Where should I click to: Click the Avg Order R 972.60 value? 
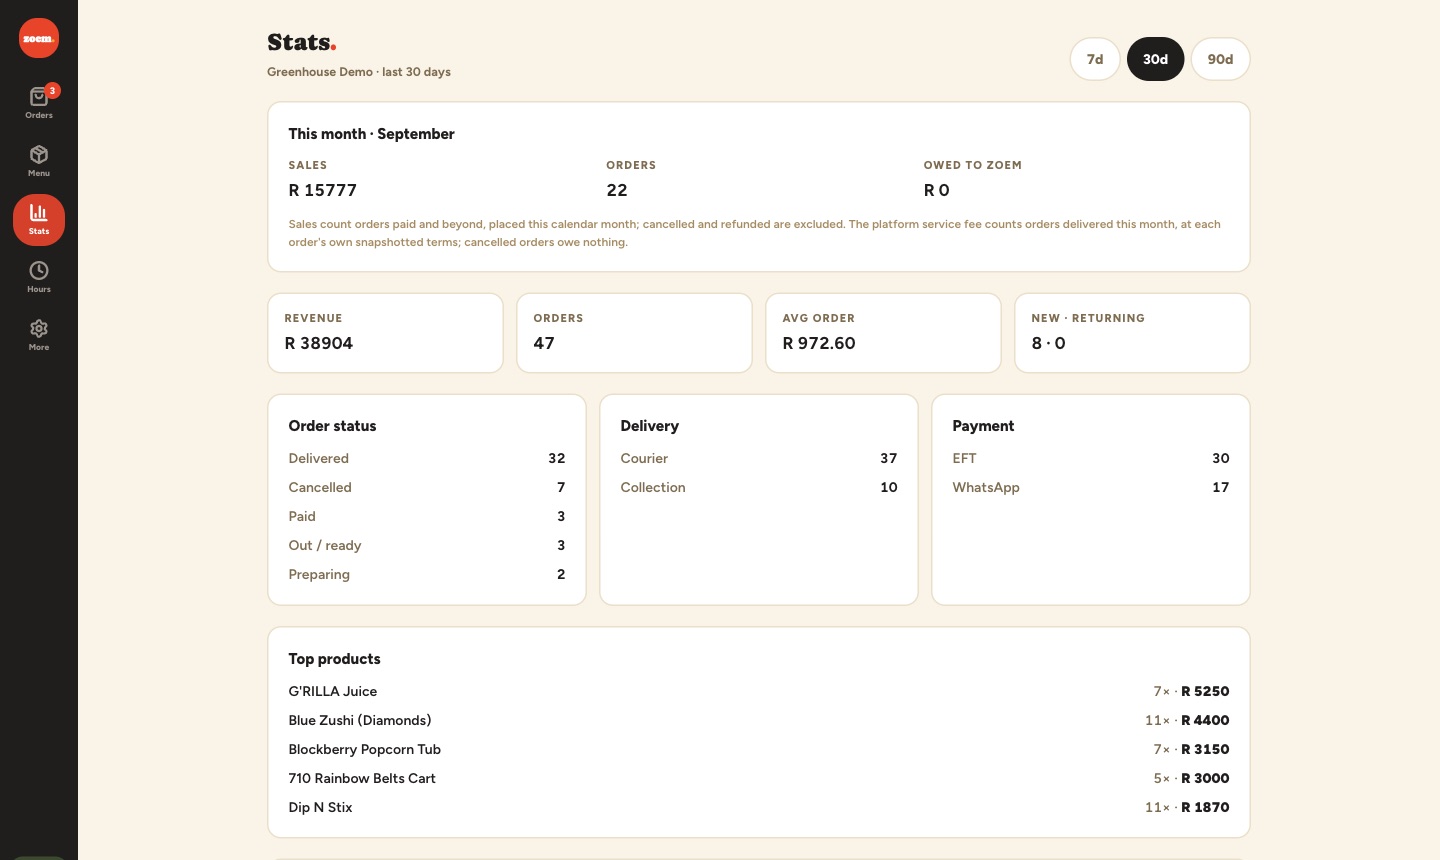click(x=819, y=343)
